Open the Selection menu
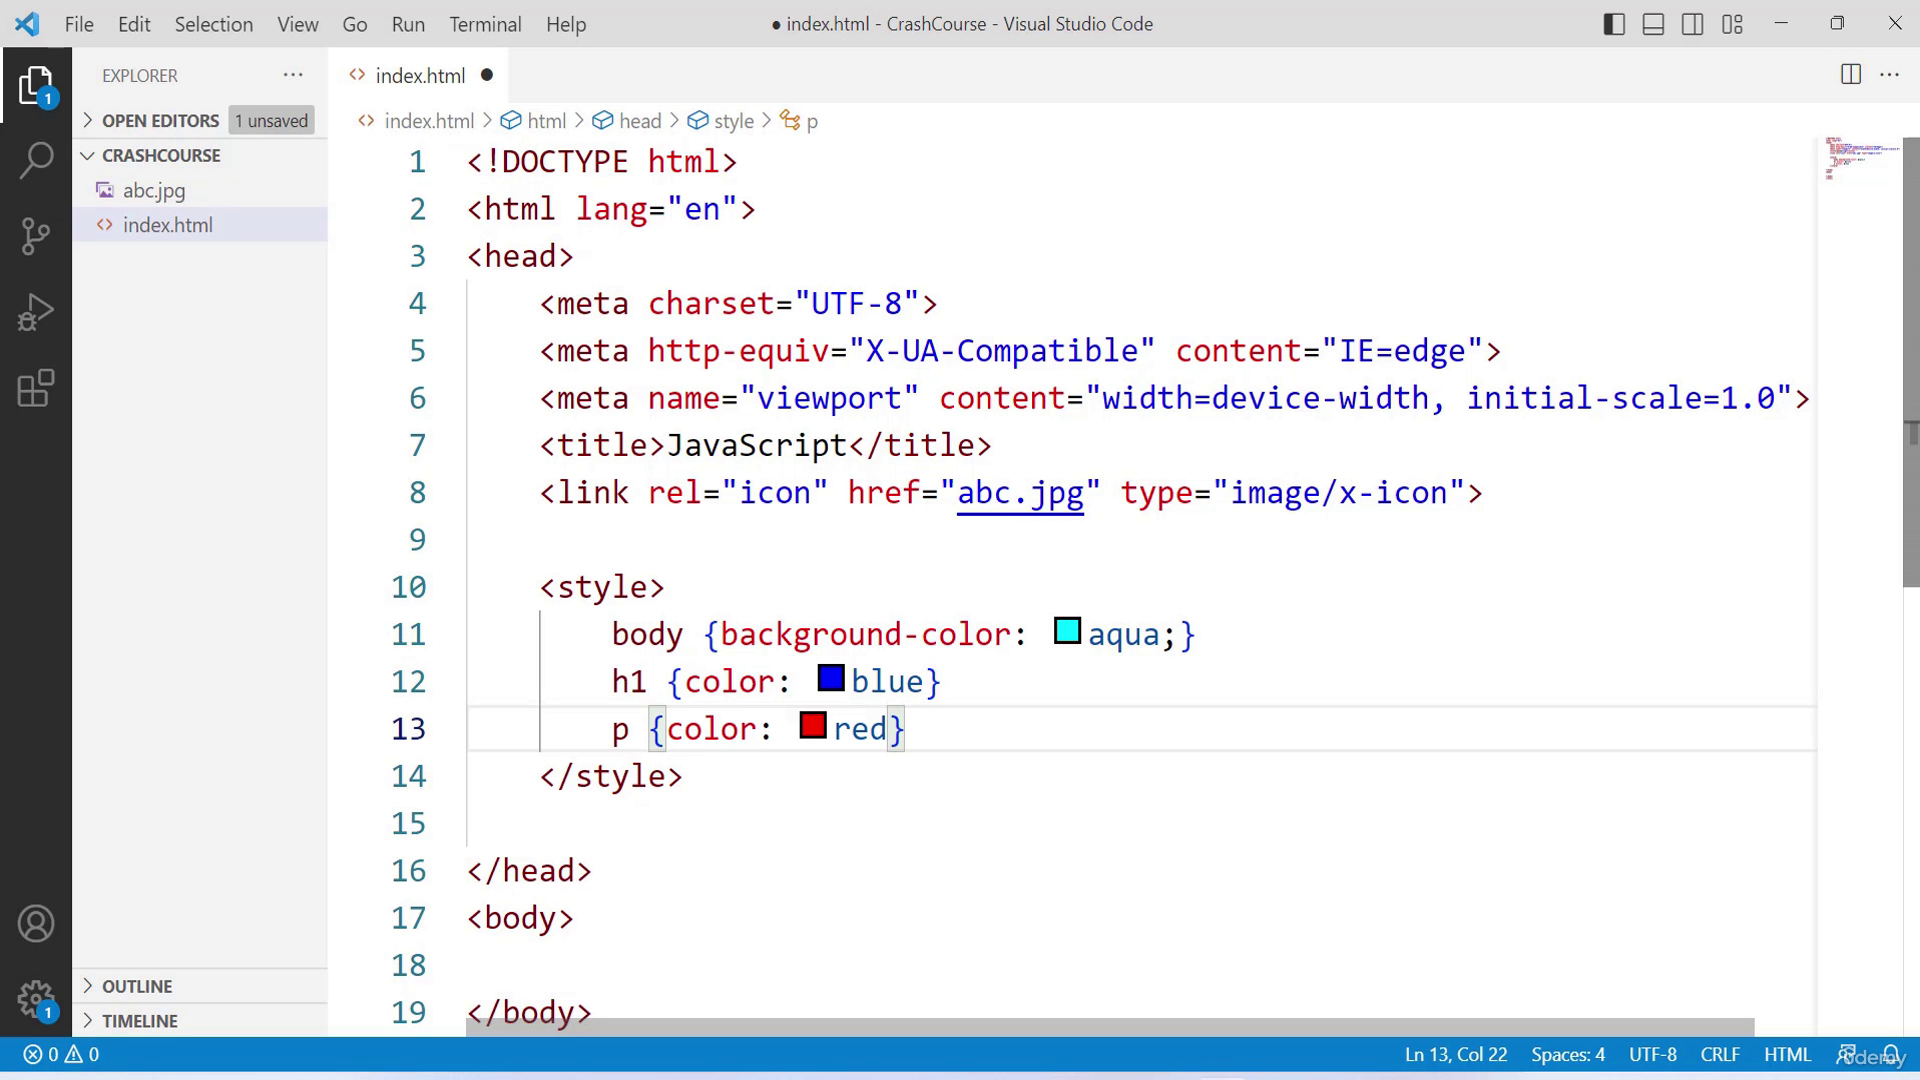Viewport: 1920px width, 1080px height. pyautogui.click(x=214, y=24)
